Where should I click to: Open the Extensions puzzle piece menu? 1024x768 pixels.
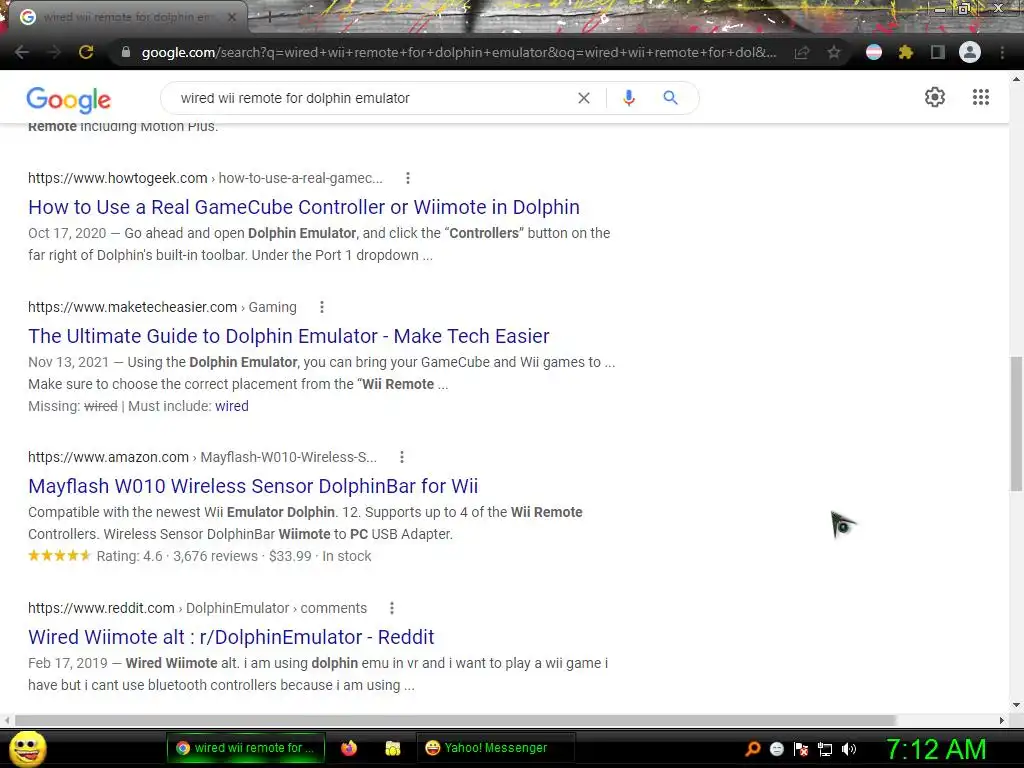[x=906, y=52]
